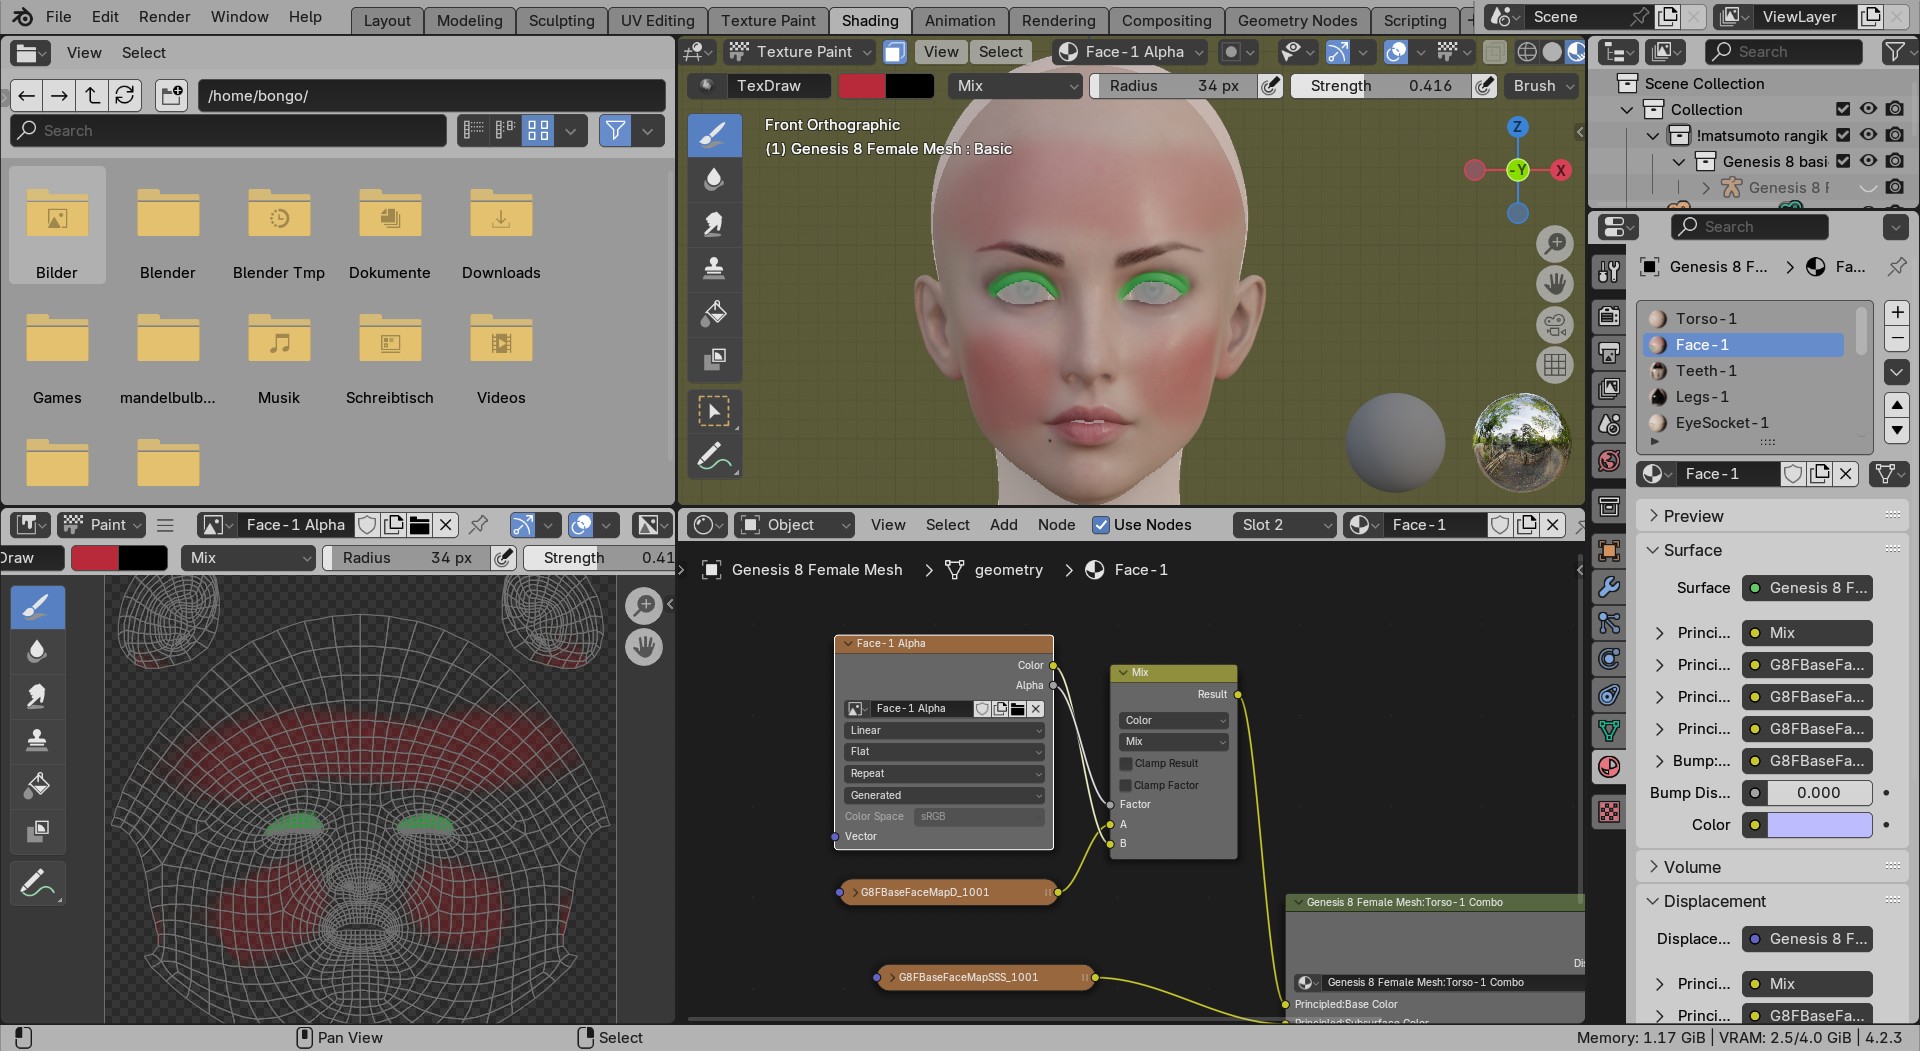Open the Texture Paint mode dropdown
The width and height of the screenshot is (1920, 1051).
click(x=801, y=52)
